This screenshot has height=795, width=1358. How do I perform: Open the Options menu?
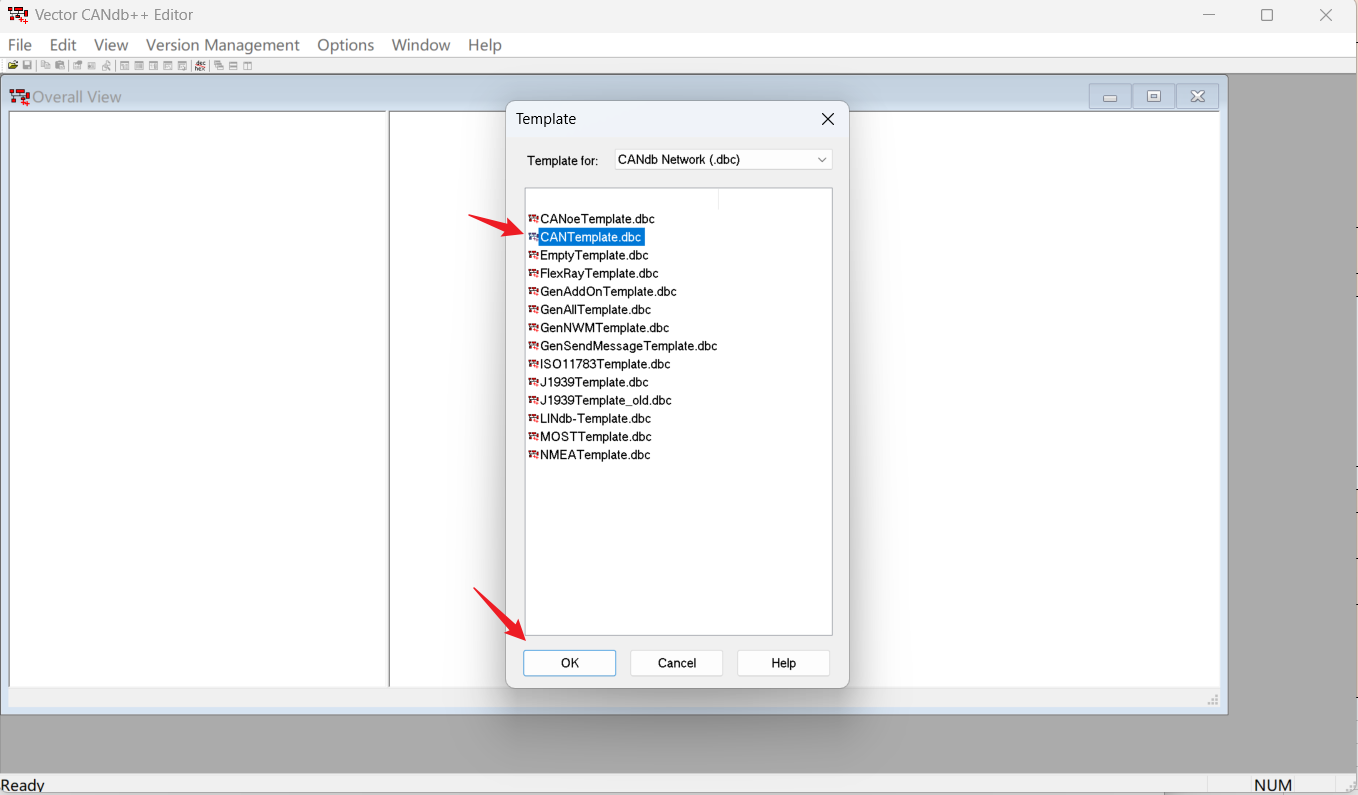coord(345,45)
